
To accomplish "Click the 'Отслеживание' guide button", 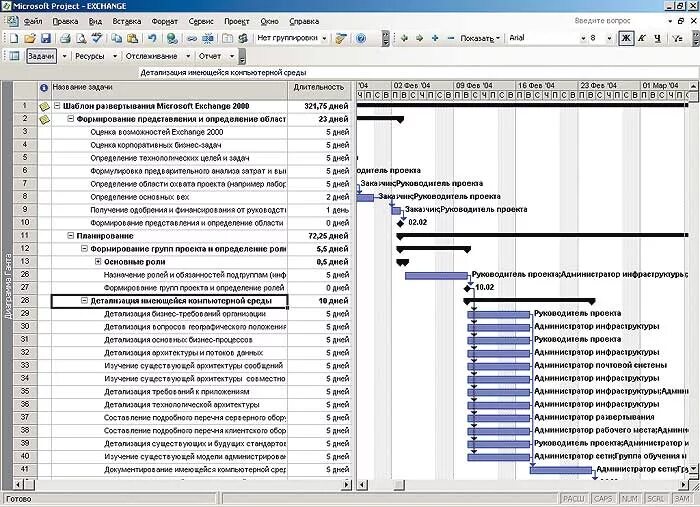I will tap(151, 56).
